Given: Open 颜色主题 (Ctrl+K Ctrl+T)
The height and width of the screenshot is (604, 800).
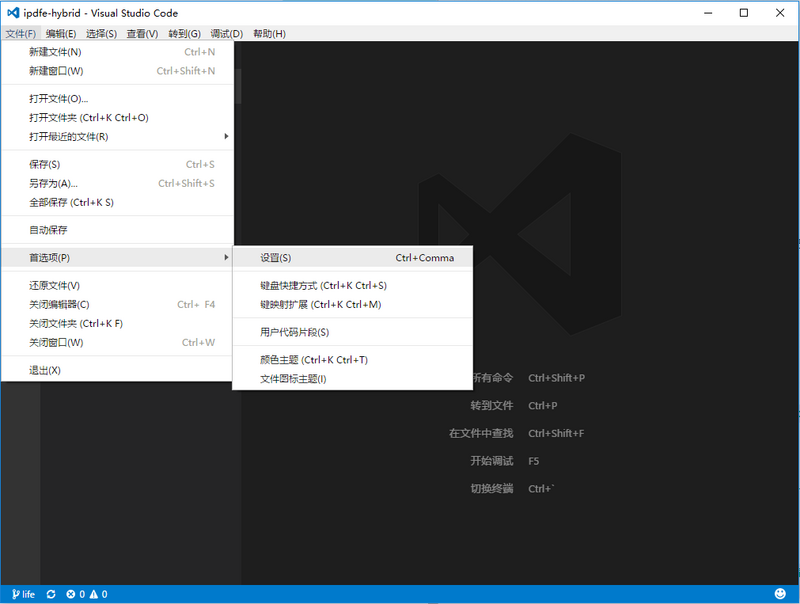Looking at the screenshot, I should pos(353,360).
